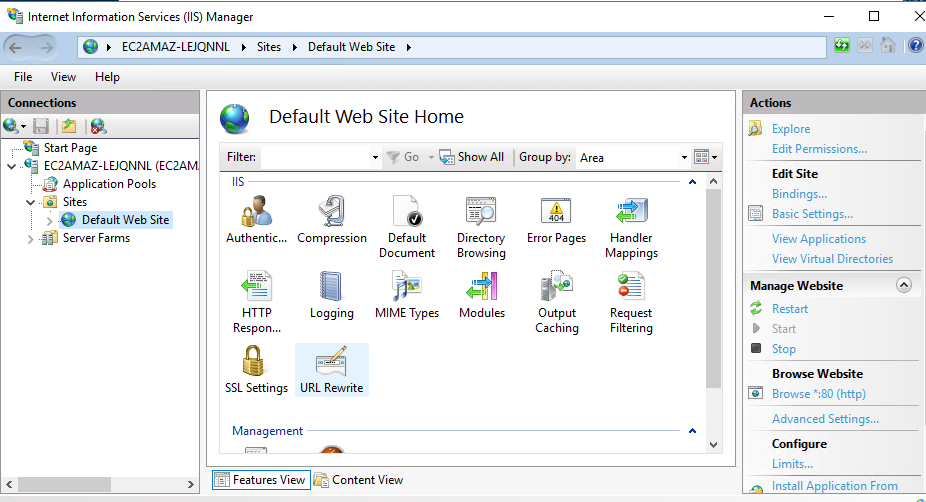Open the View menu
The image size is (926, 502).
63,77
